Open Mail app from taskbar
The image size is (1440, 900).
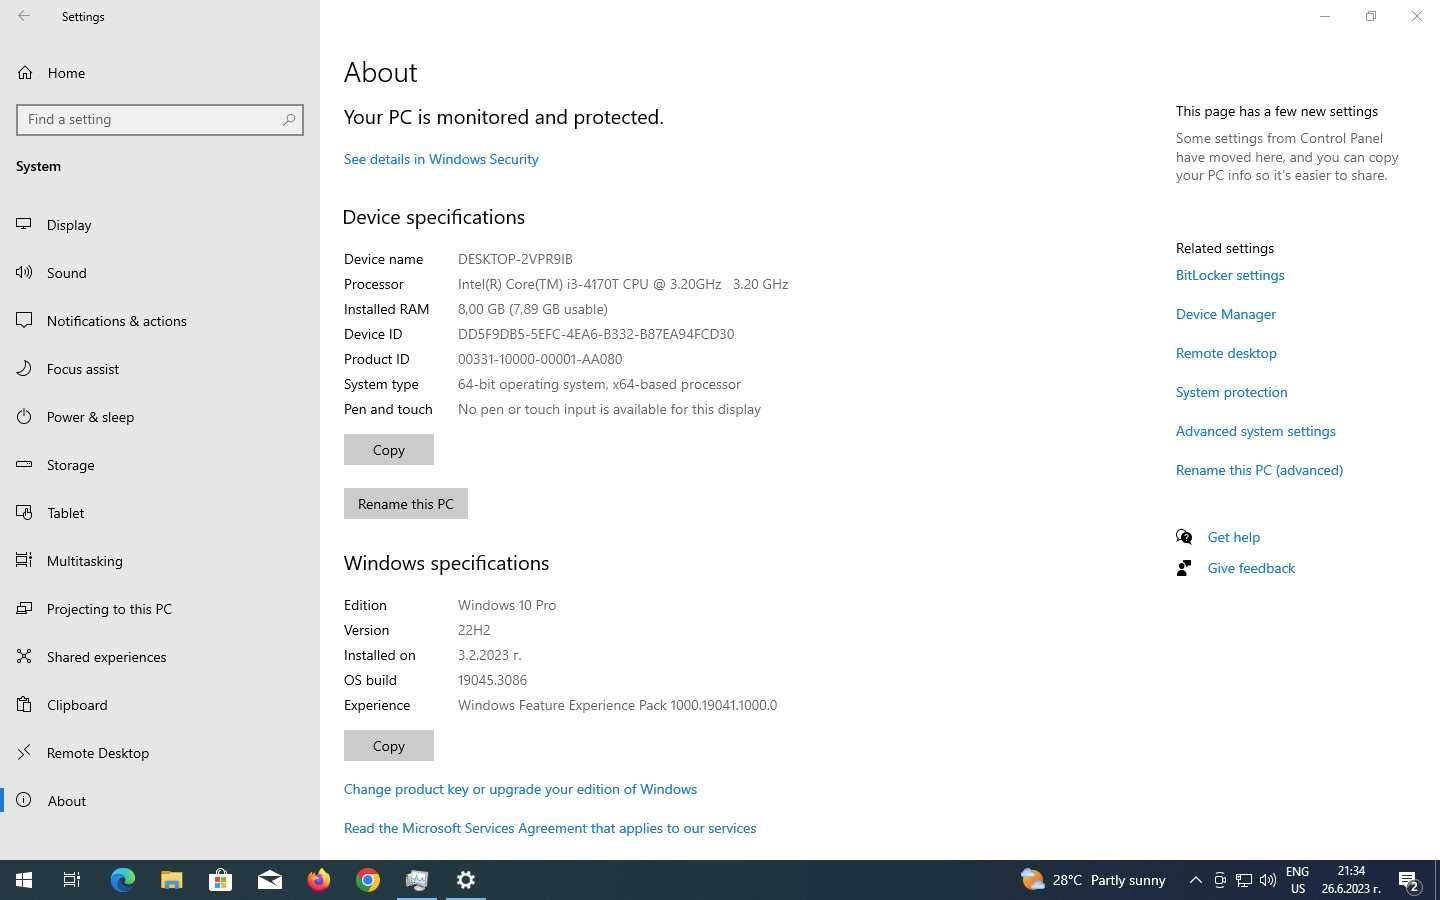(269, 880)
